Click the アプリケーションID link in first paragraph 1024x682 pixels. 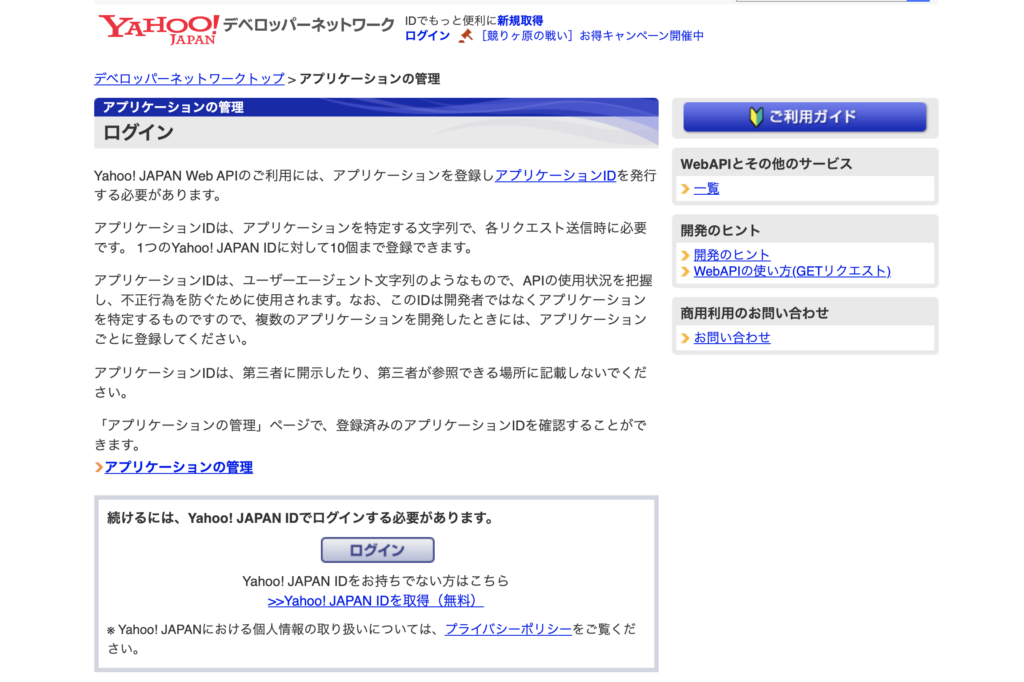pos(555,176)
